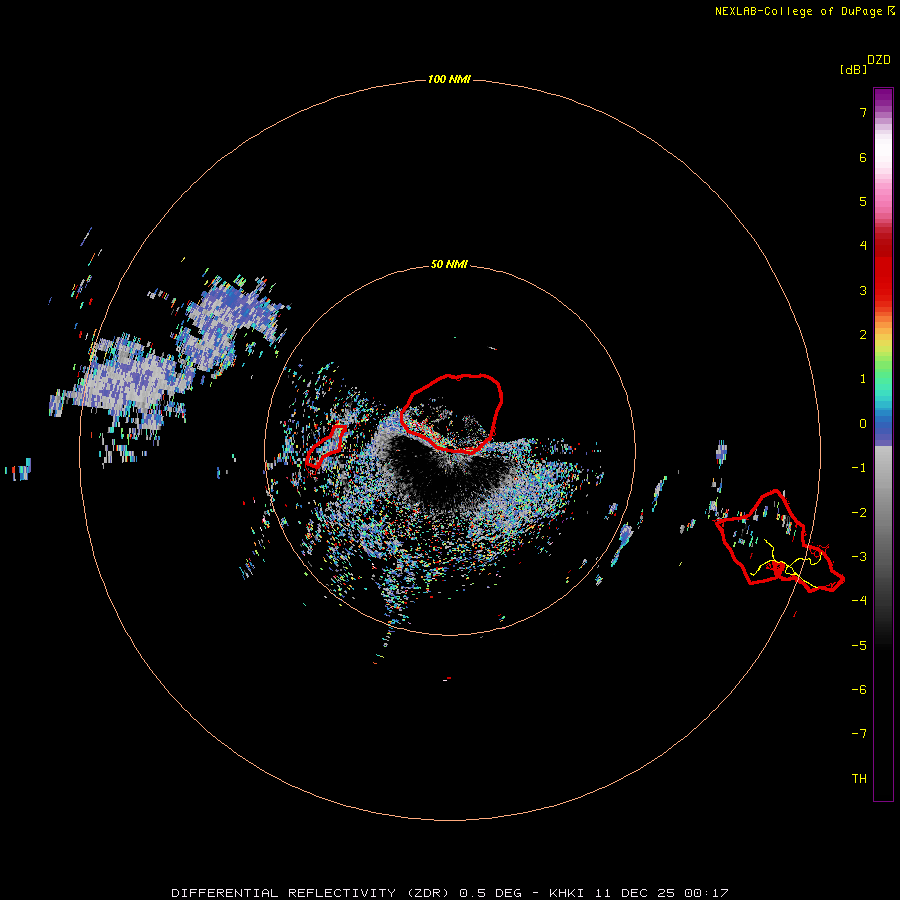Click the NEXLAB-College of DuPage watermark text

pyautogui.click(x=804, y=11)
